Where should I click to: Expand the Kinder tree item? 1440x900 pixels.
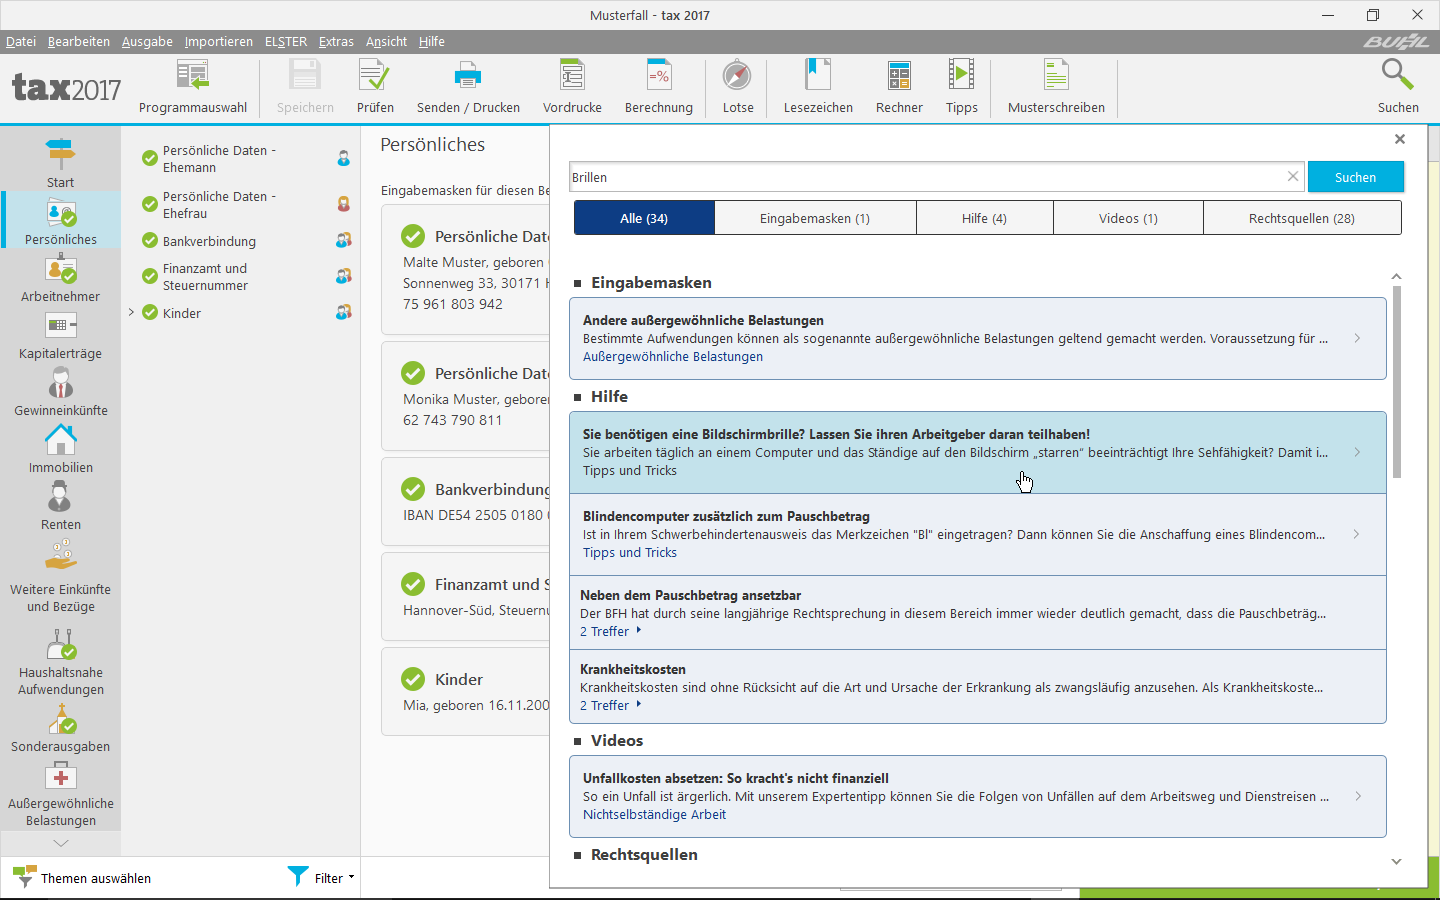pos(131,312)
